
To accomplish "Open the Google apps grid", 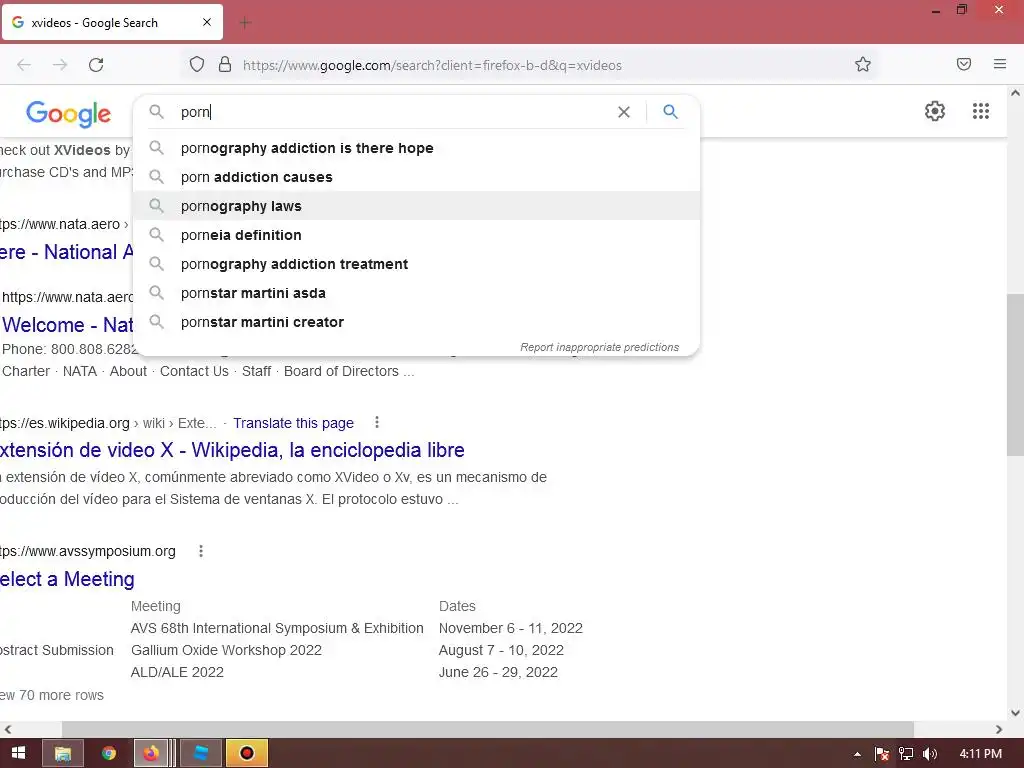I will (981, 111).
